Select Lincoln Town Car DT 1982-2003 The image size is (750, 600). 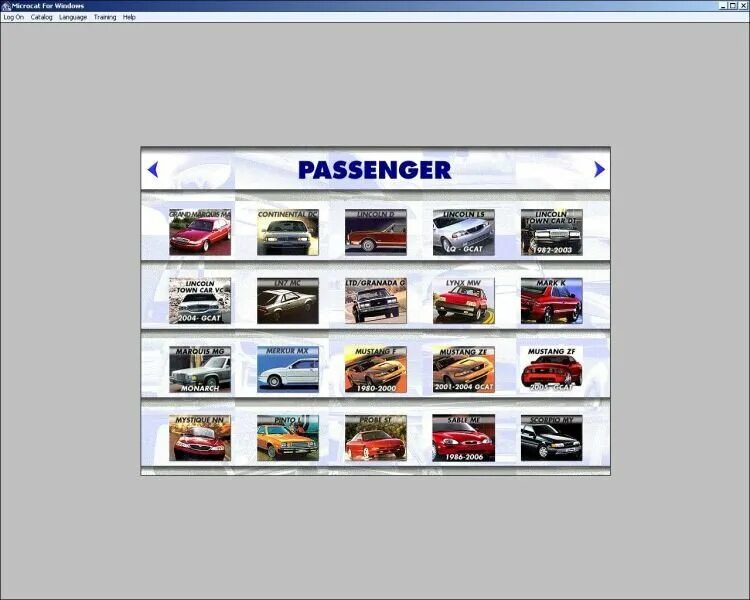coord(551,232)
